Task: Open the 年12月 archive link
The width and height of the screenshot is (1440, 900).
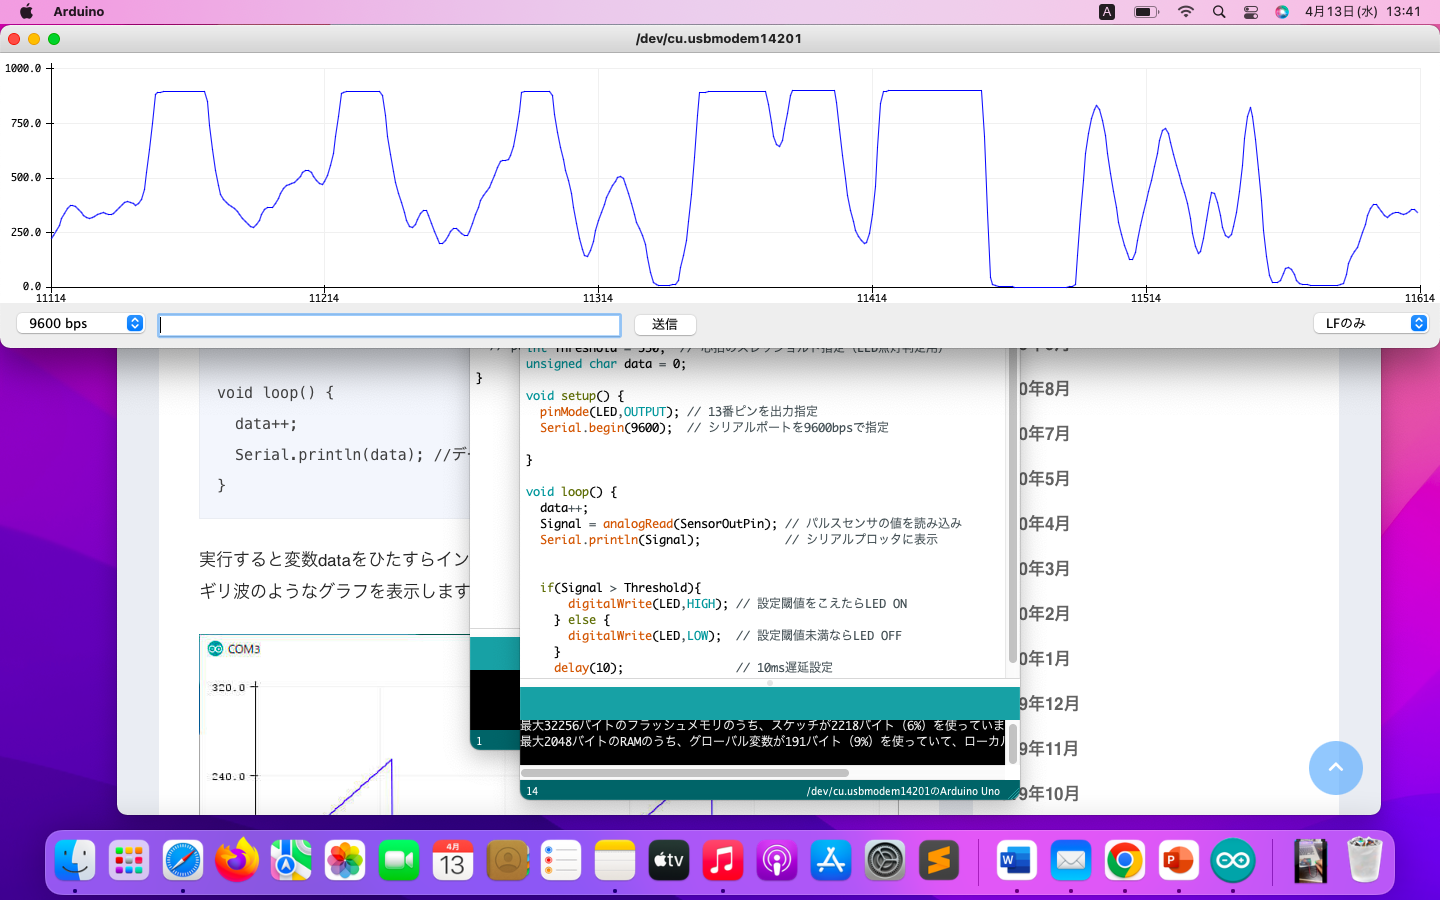Action: (x=1050, y=703)
